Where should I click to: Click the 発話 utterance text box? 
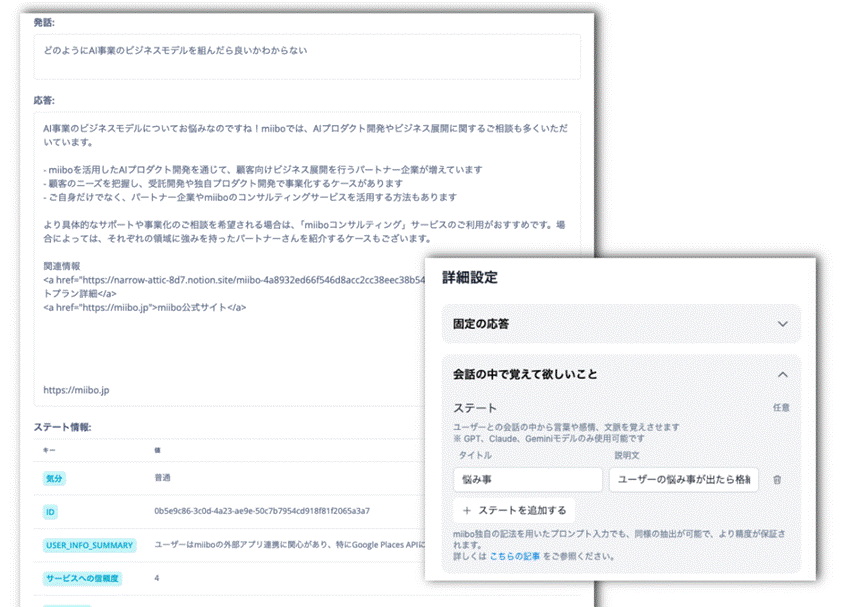tap(307, 57)
